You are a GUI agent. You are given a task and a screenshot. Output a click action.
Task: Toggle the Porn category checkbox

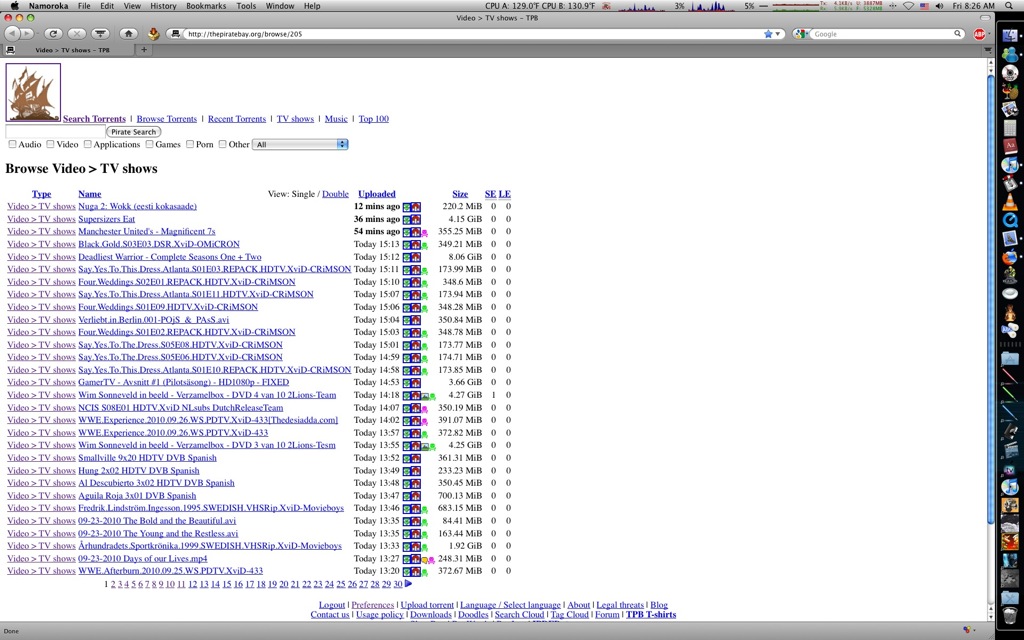pos(190,144)
